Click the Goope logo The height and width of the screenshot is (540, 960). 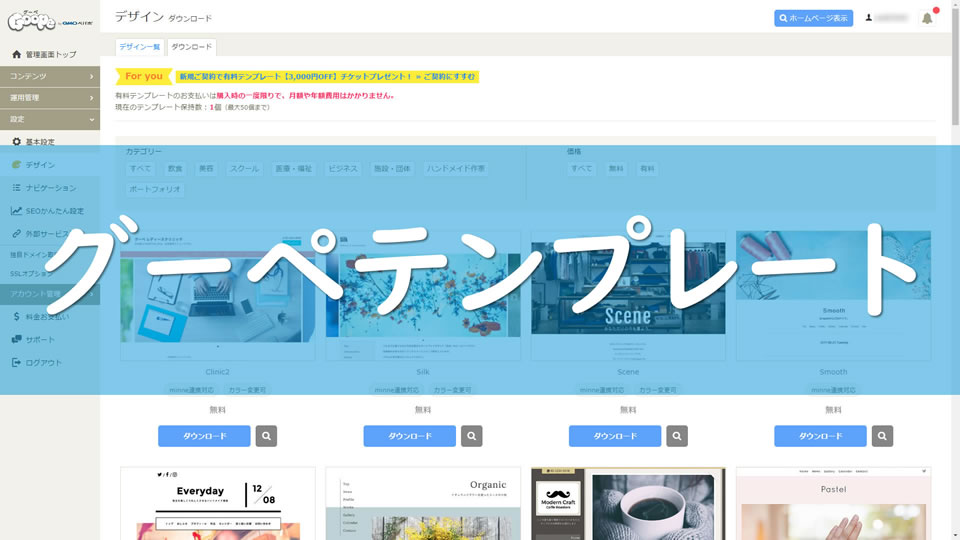pyautogui.click(x=50, y=21)
